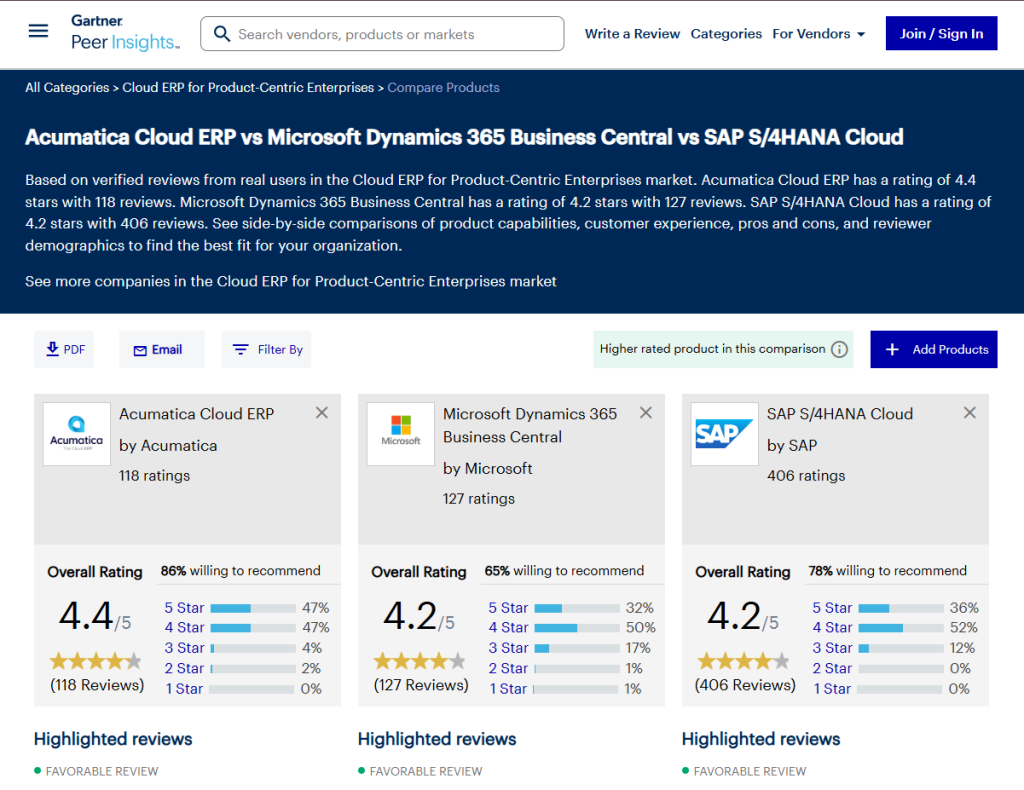The width and height of the screenshot is (1024, 790).
Task: Filter Acumatica reviews by 1 Star
Action: tap(184, 688)
